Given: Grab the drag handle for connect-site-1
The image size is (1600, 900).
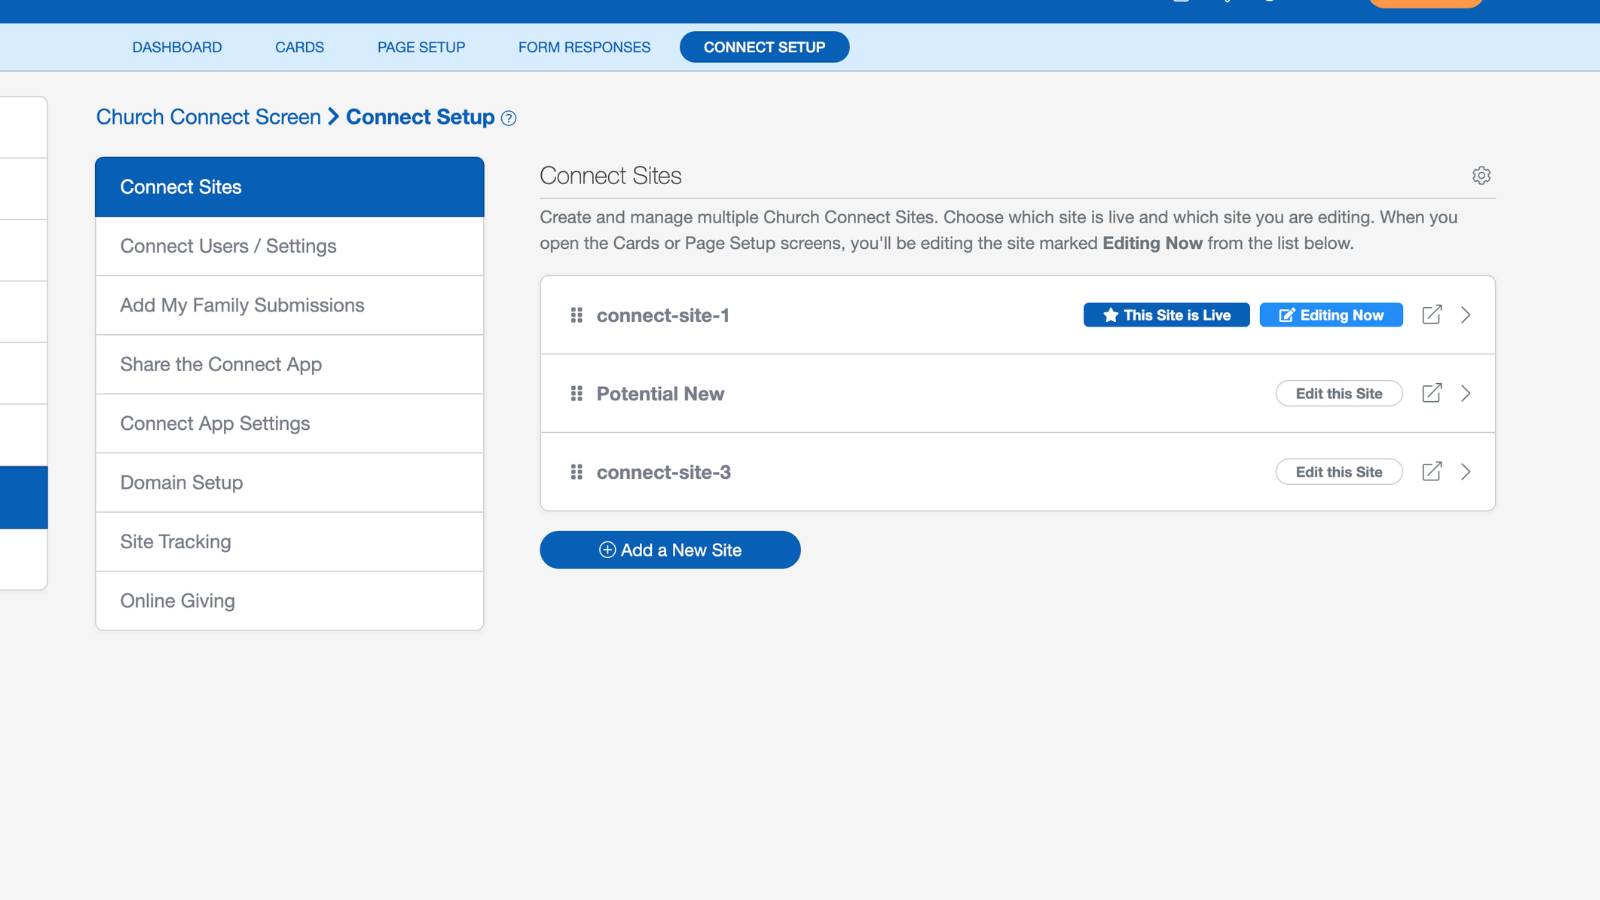Looking at the screenshot, I should pos(576,315).
